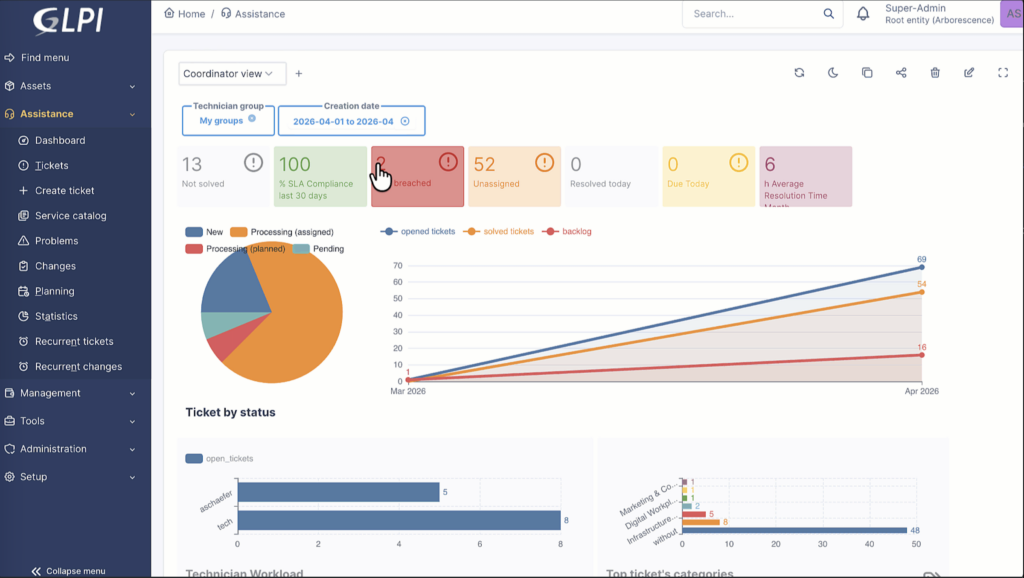Click the Problems warning triangle icon
The width and height of the screenshot is (1024, 578).
point(24,241)
